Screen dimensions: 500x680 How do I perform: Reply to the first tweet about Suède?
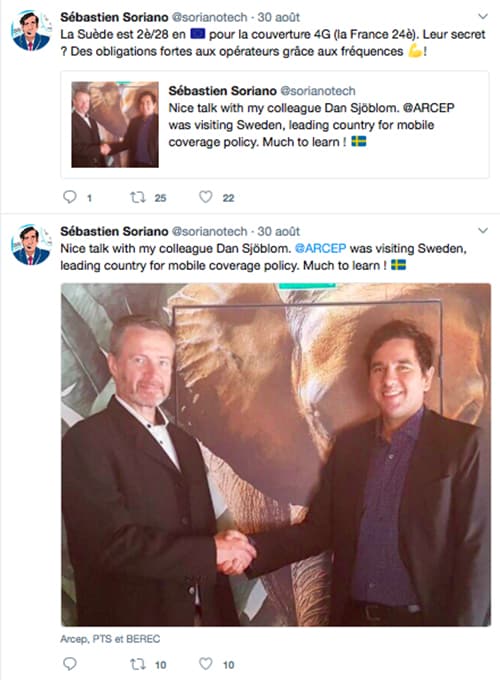coord(70,197)
